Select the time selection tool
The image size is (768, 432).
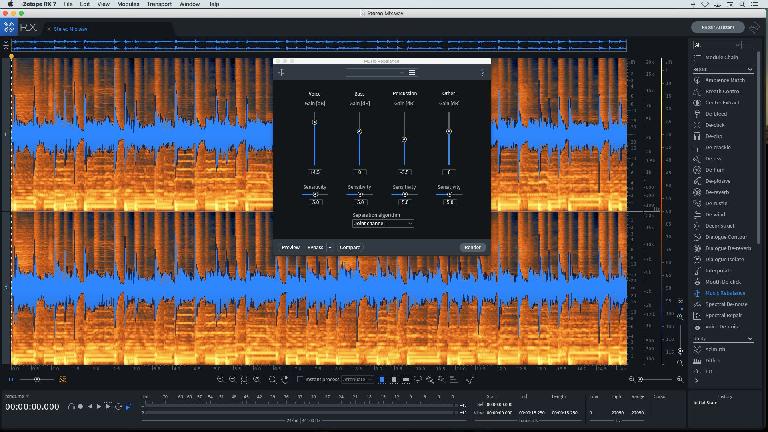382,380
